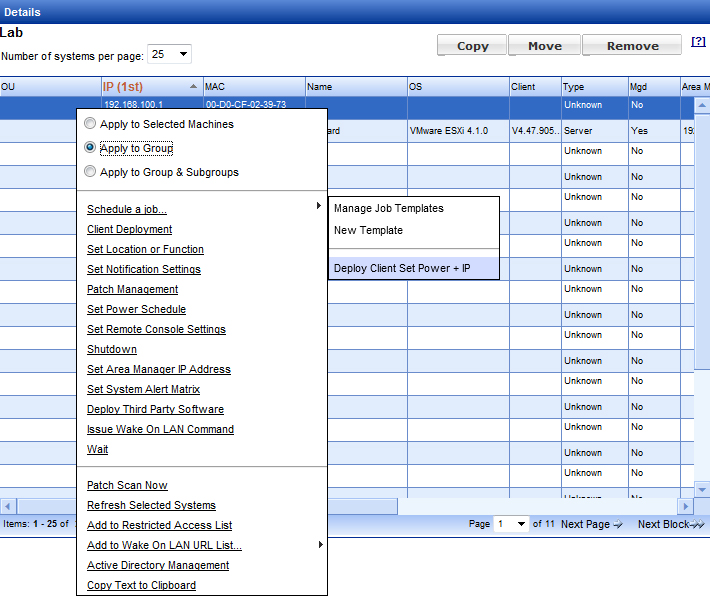Click the Move button
Image resolution: width=710 pixels, height=596 pixels.
point(544,46)
